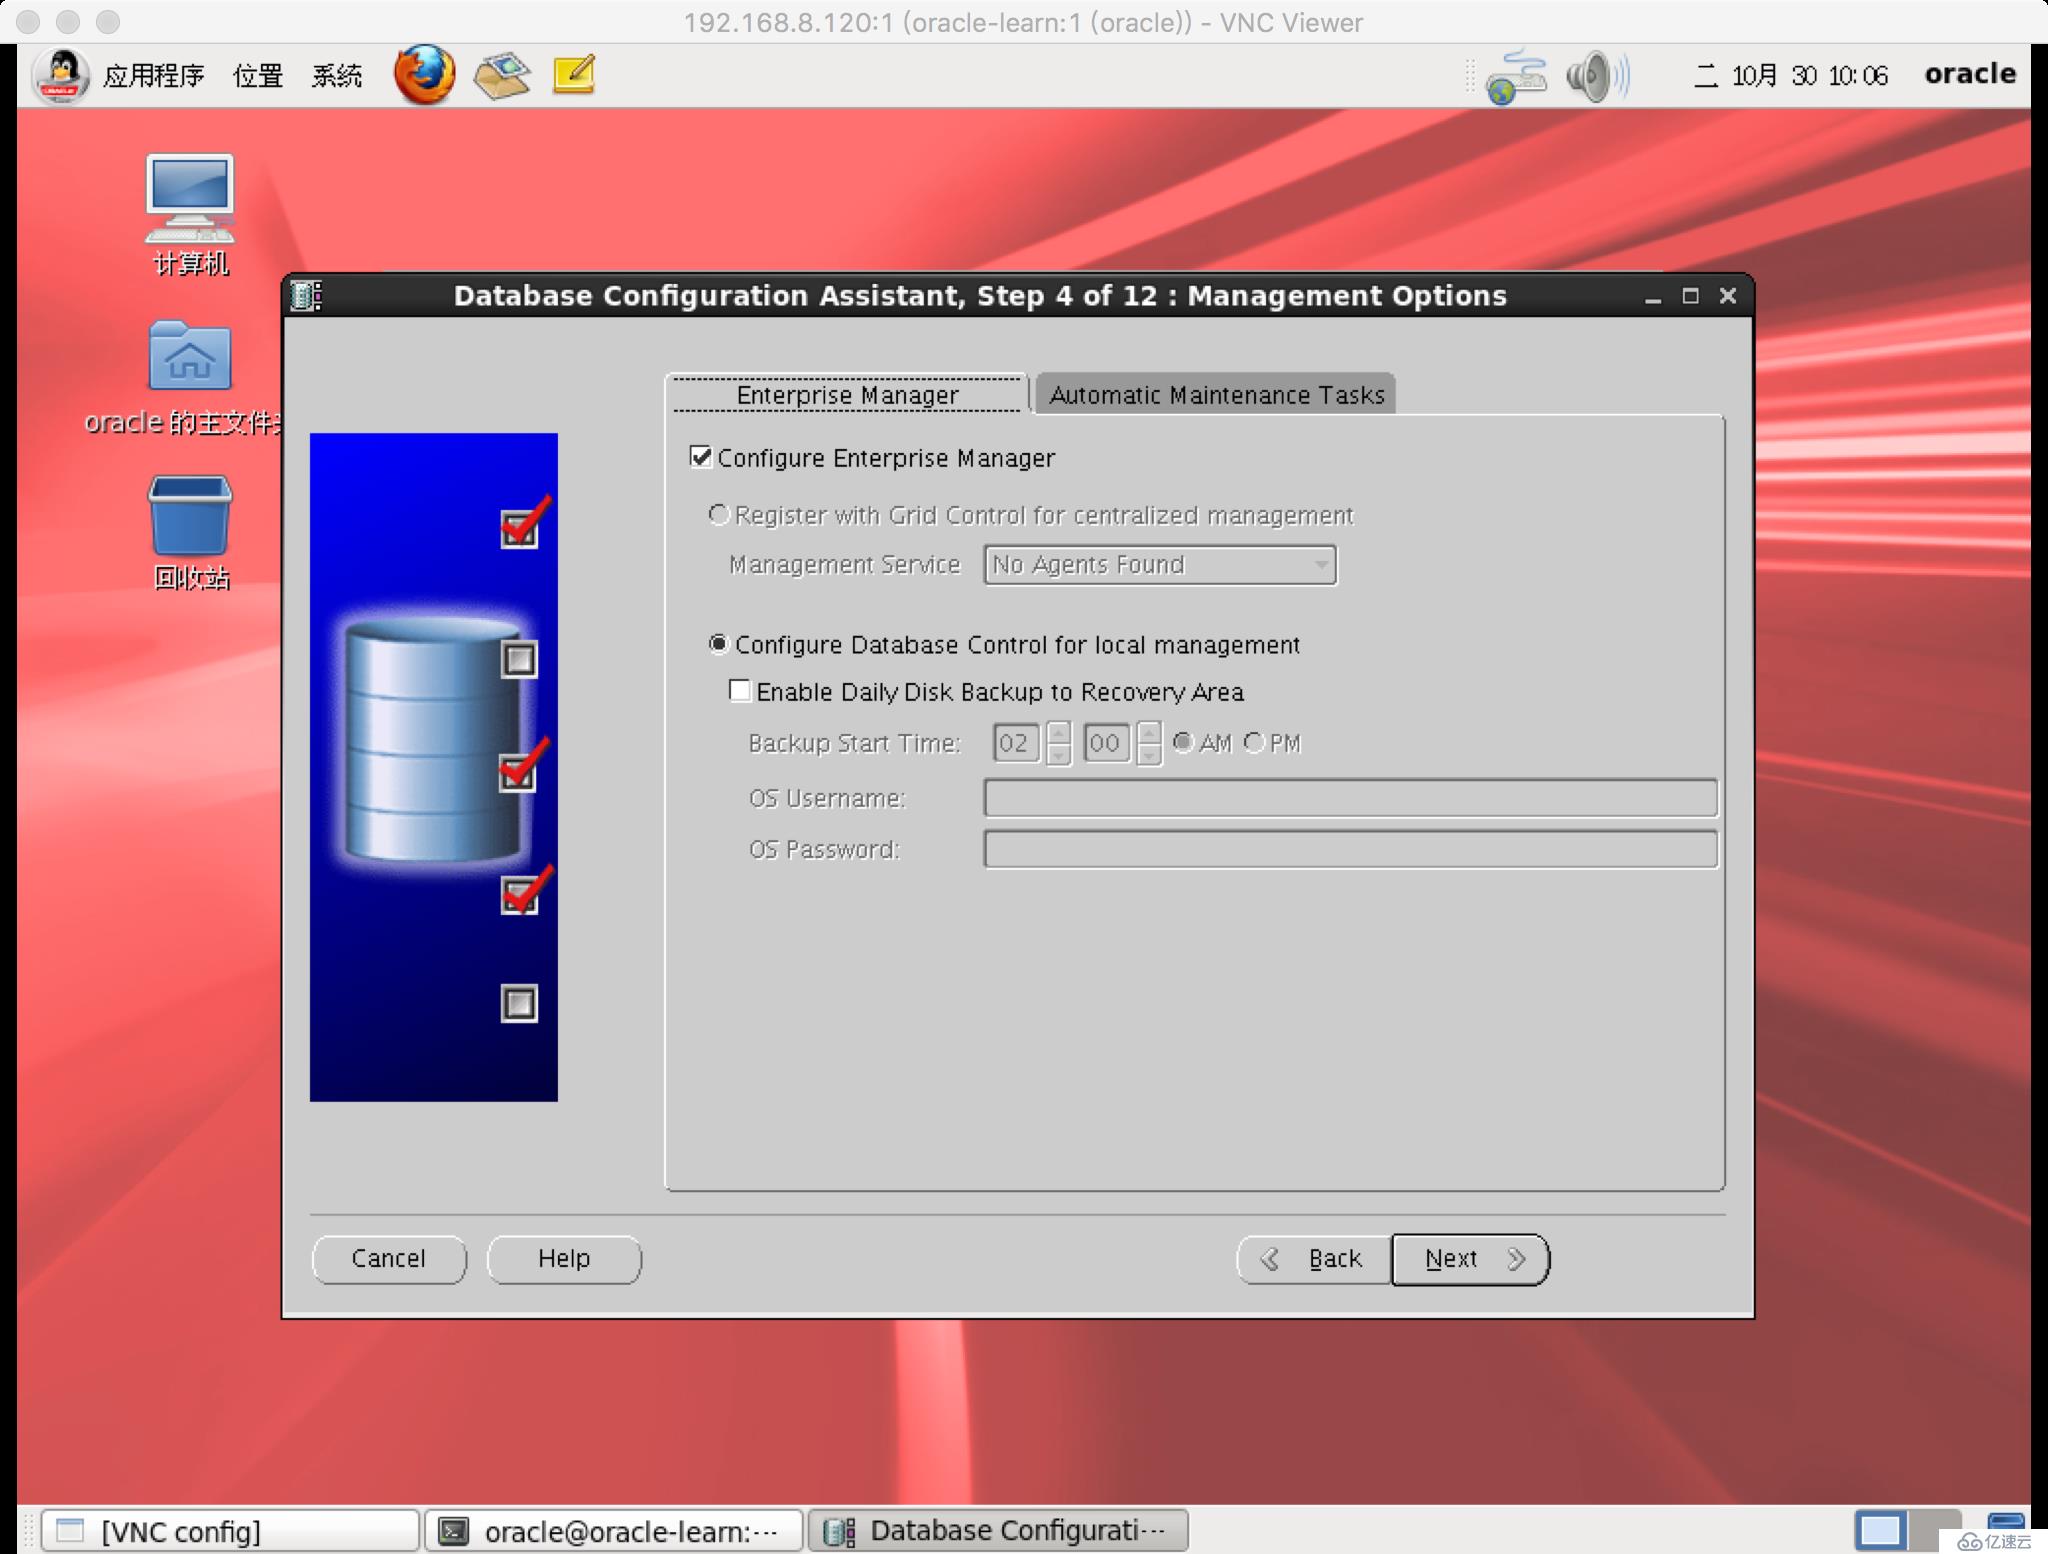
Task: Select Register with Grid Control radio button
Action: [x=718, y=515]
